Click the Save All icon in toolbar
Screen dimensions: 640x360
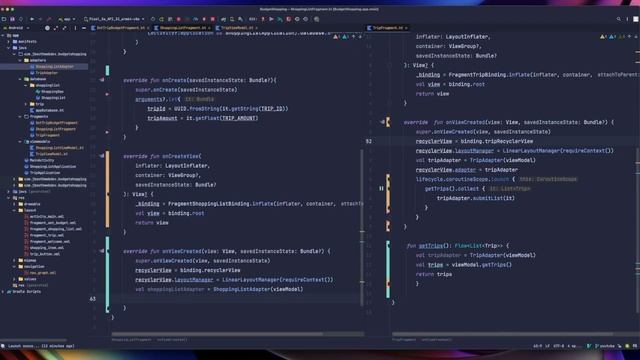13,19
